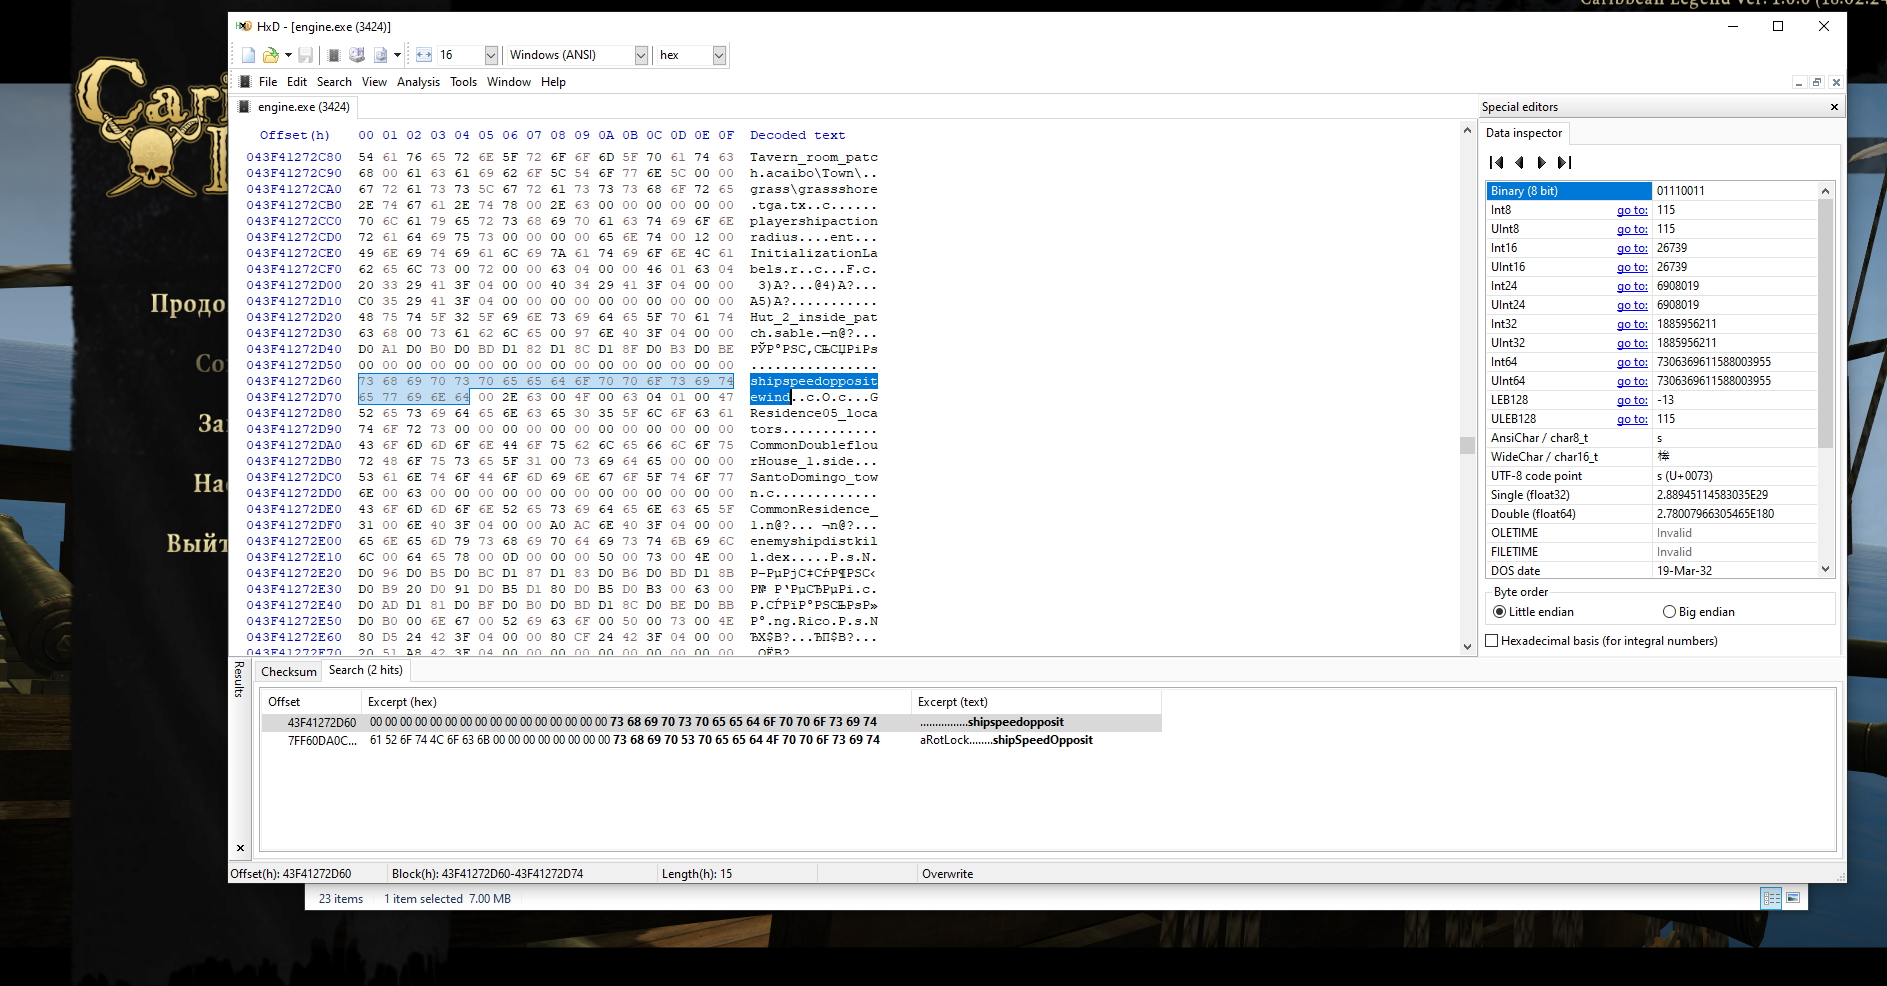Jump to last byte in Data inspector
Screen dimensions: 1887x986
point(1565,162)
